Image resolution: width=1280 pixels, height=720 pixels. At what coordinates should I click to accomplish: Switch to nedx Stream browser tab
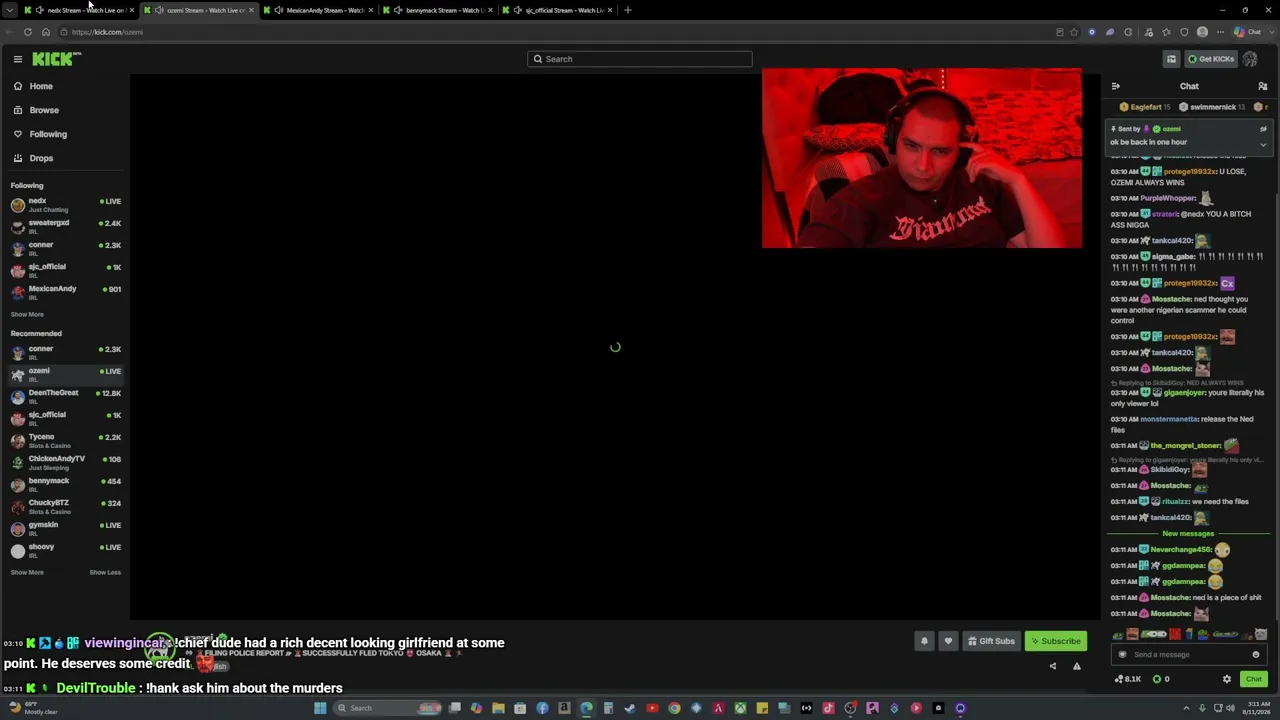coord(78,10)
